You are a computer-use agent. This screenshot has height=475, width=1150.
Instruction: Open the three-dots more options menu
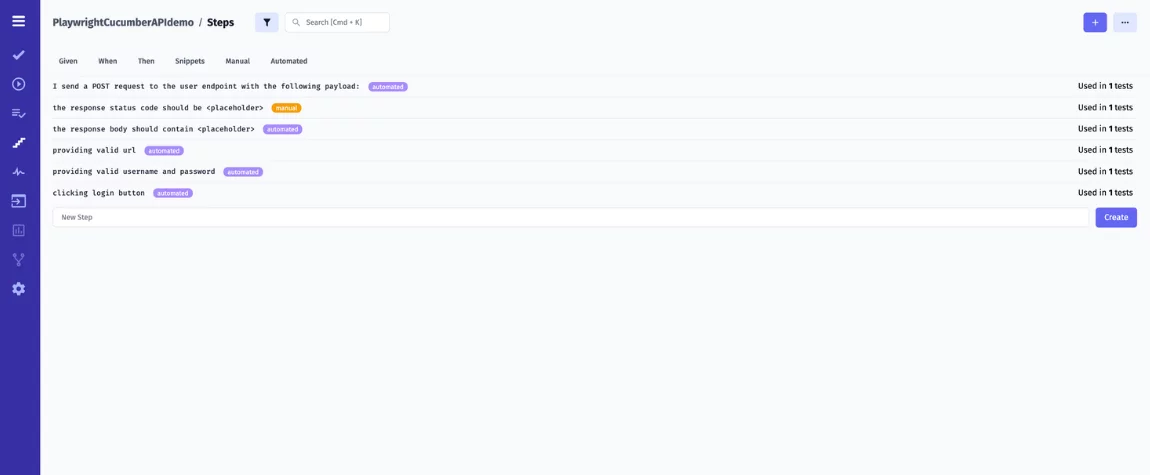point(1124,22)
